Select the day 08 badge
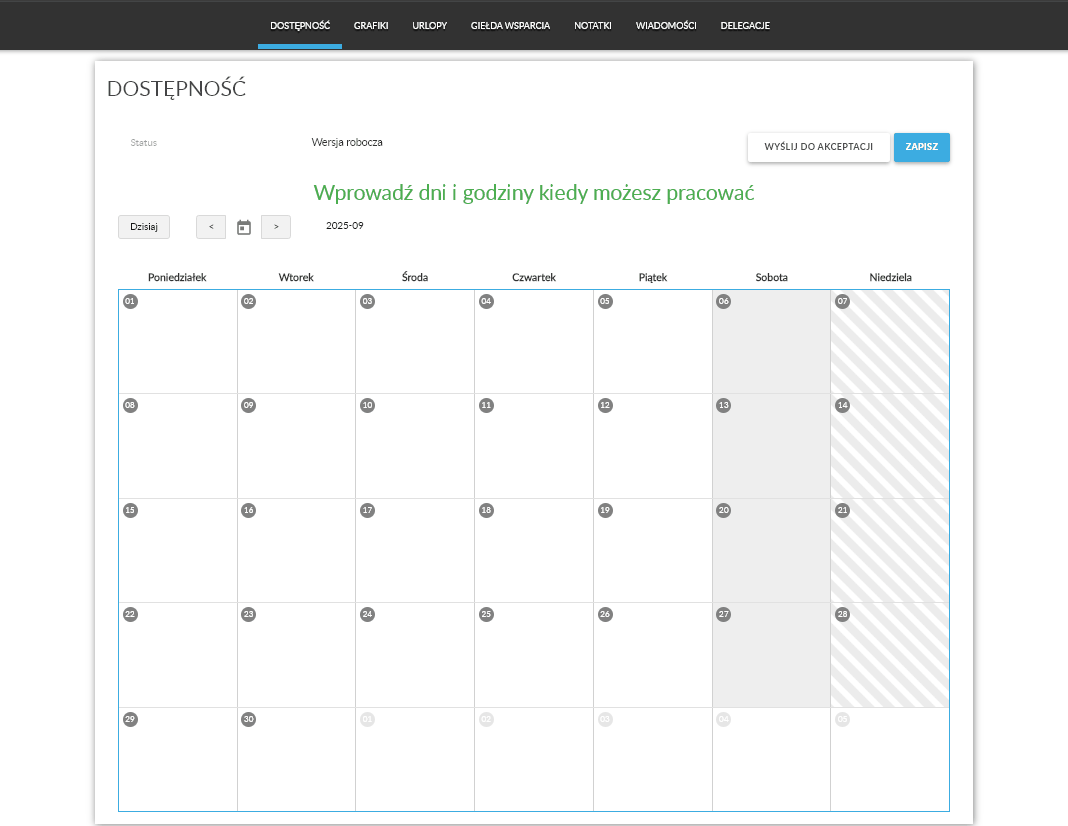This screenshot has height=826, width=1068. point(130,405)
